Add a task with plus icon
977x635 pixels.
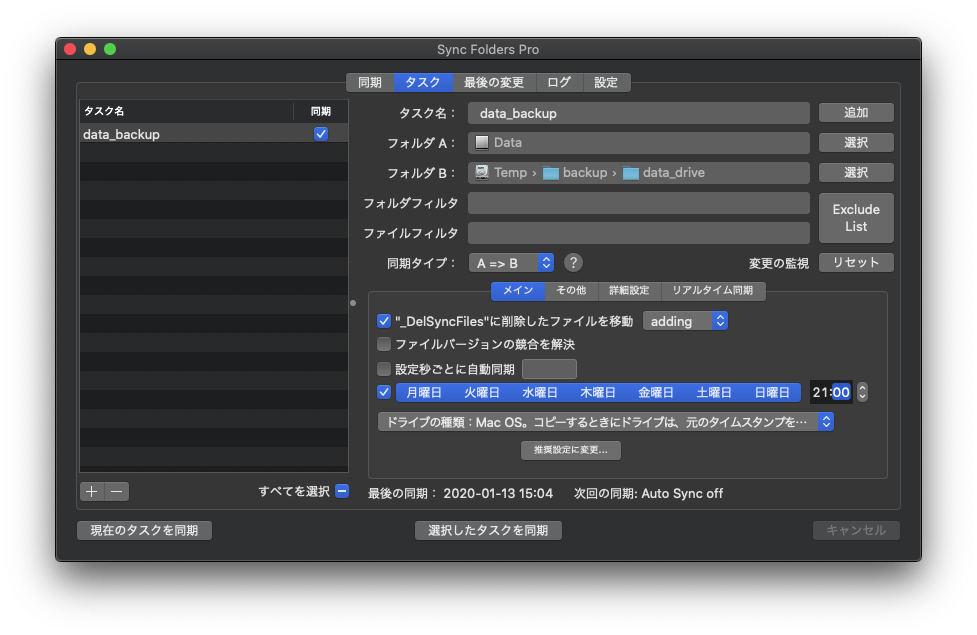pos(92,492)
